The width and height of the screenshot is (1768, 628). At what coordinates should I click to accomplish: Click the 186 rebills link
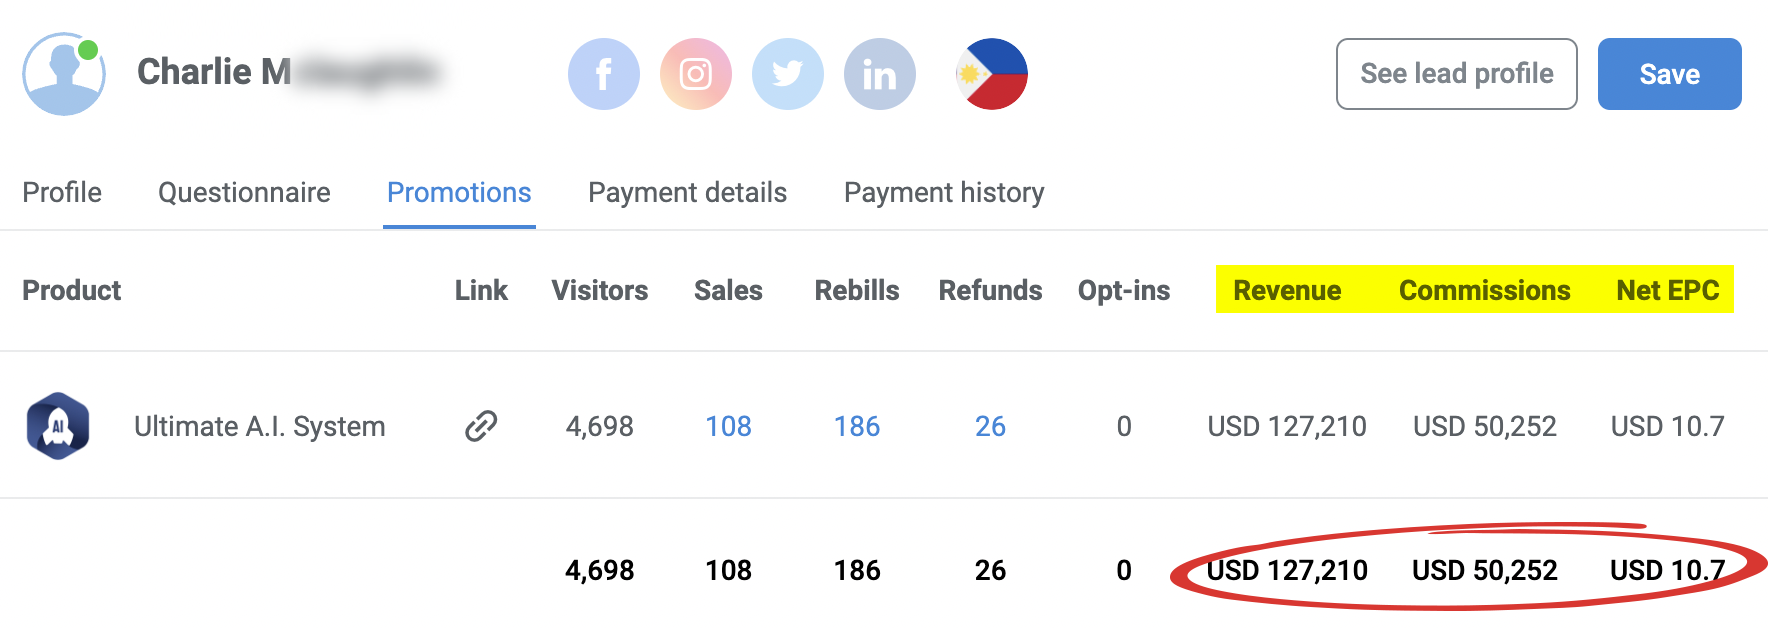[x=857, y=426]
